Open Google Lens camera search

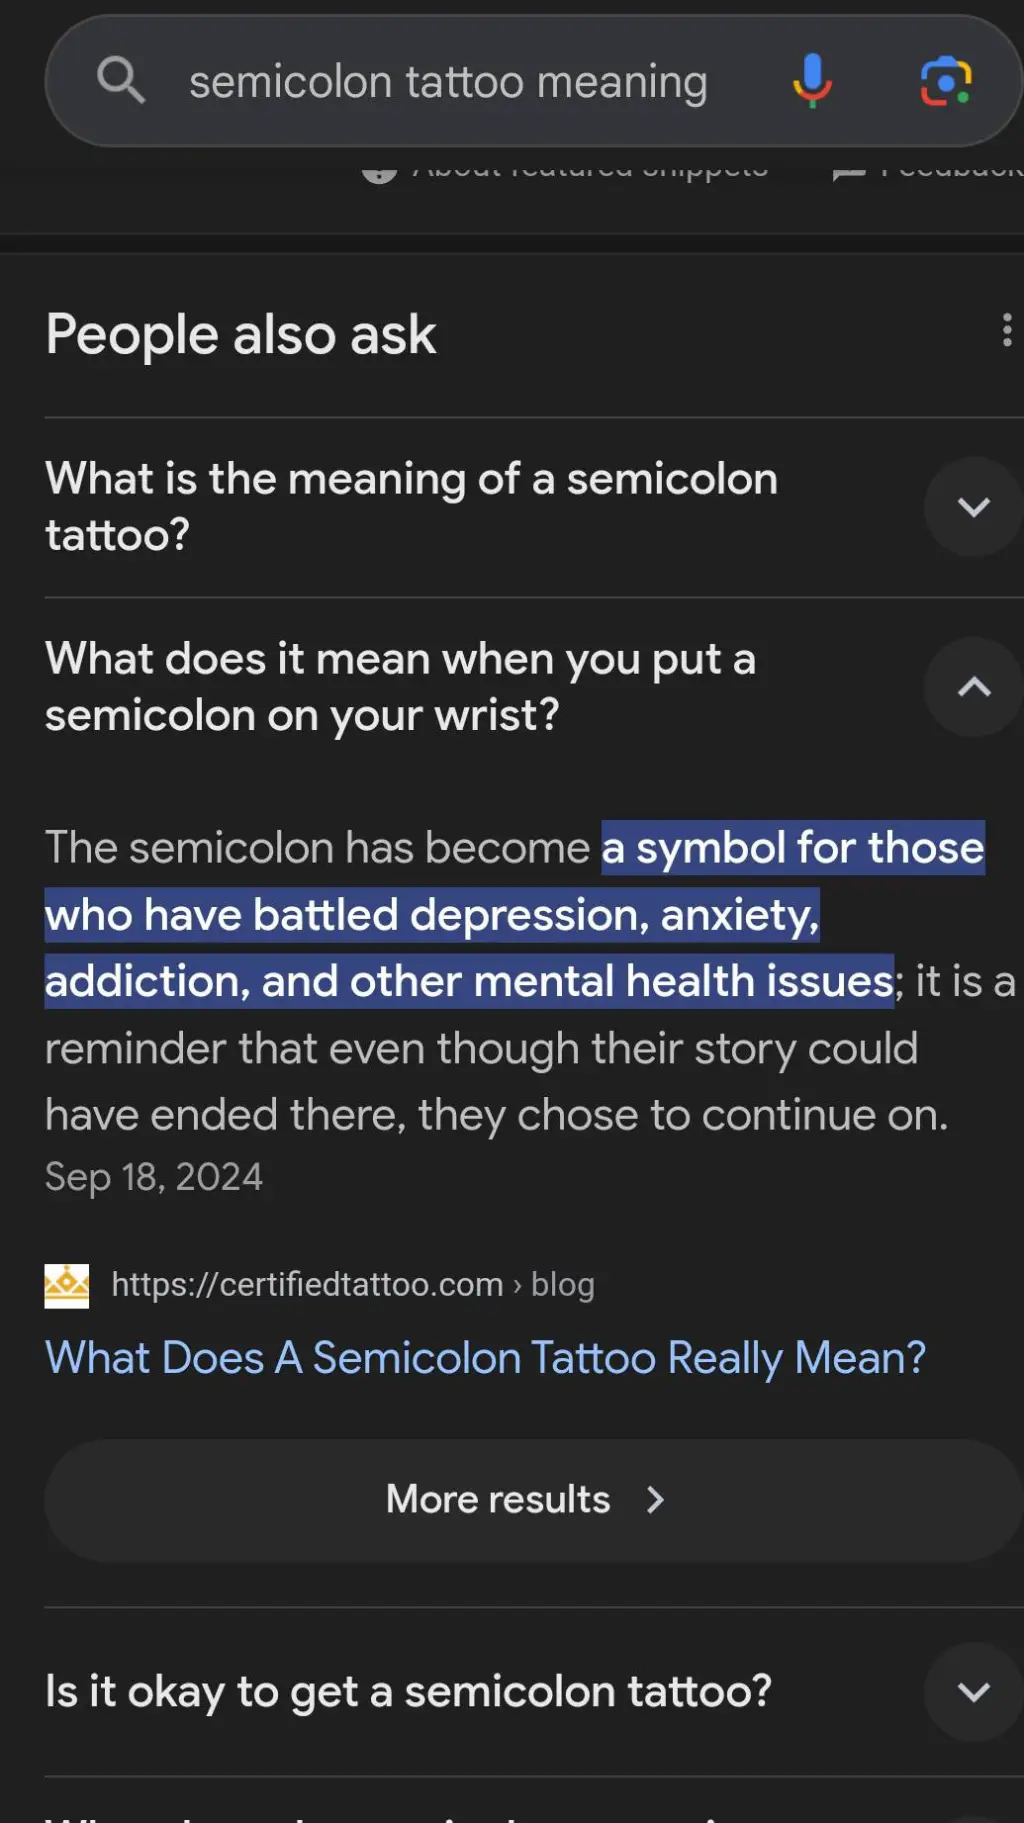pos(945,81)
